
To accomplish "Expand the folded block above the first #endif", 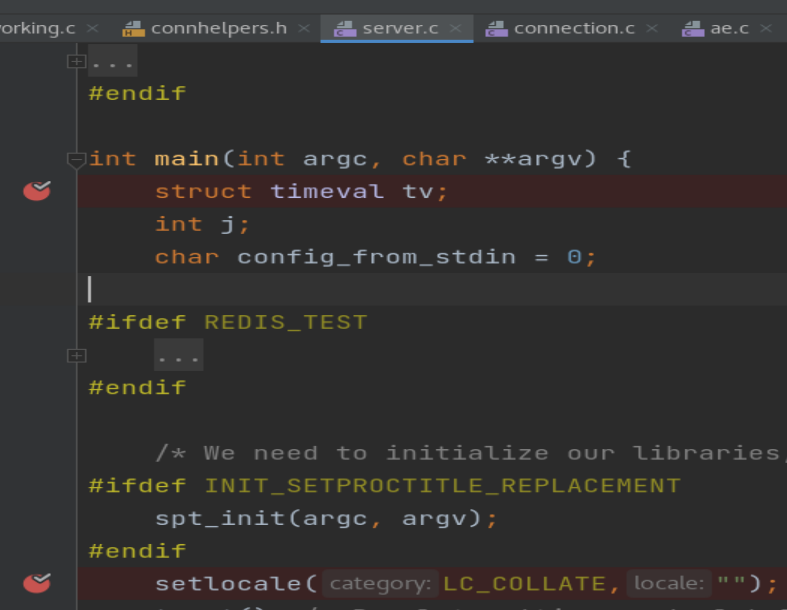I will 76,61.
